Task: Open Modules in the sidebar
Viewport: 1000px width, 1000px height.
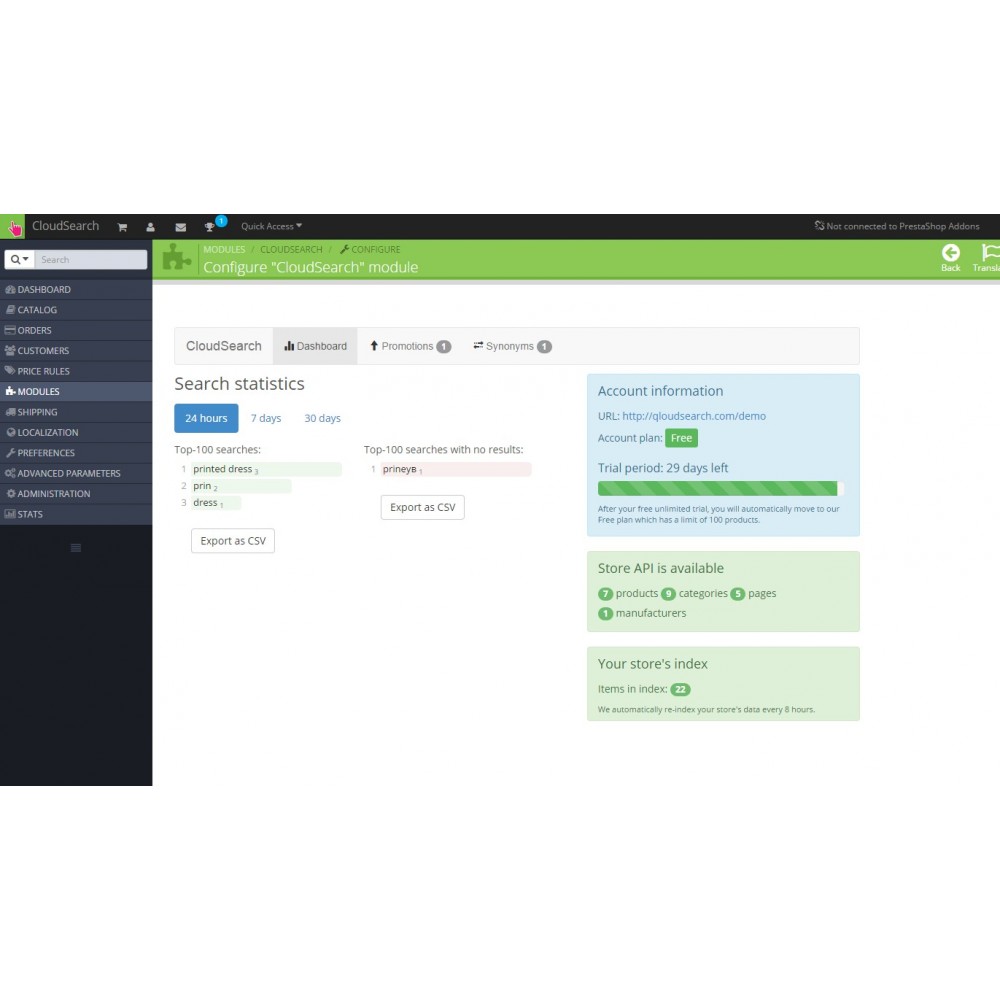Action: click(76, 392)
